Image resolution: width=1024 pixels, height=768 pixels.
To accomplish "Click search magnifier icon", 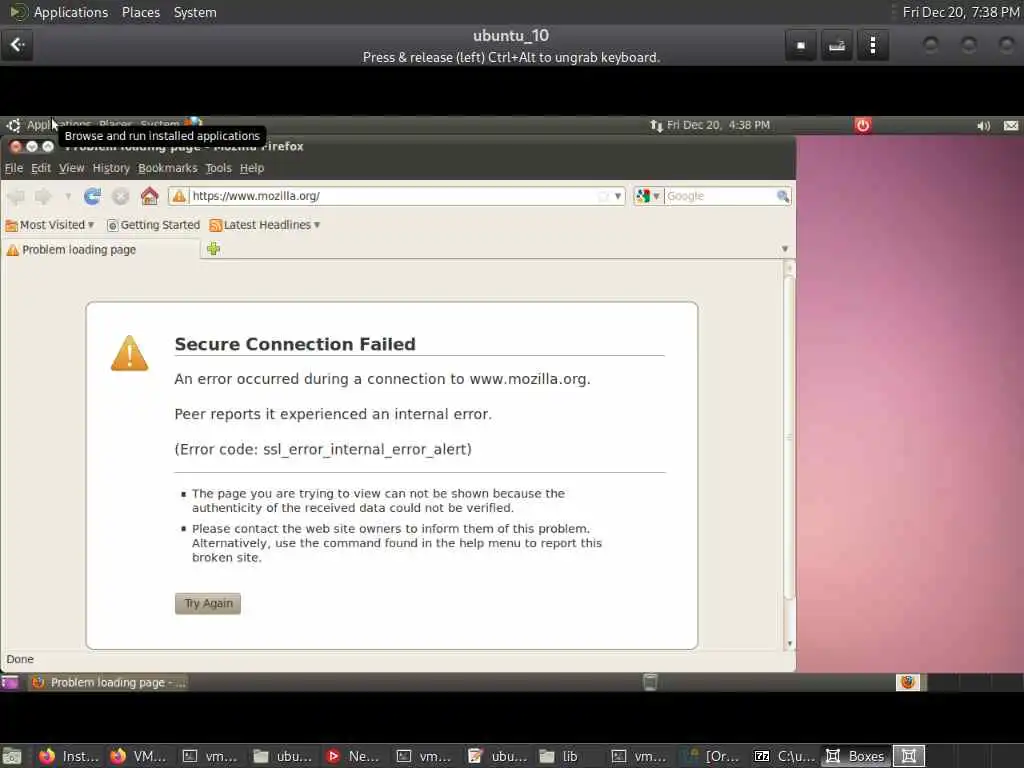I will tap(782, 196).
